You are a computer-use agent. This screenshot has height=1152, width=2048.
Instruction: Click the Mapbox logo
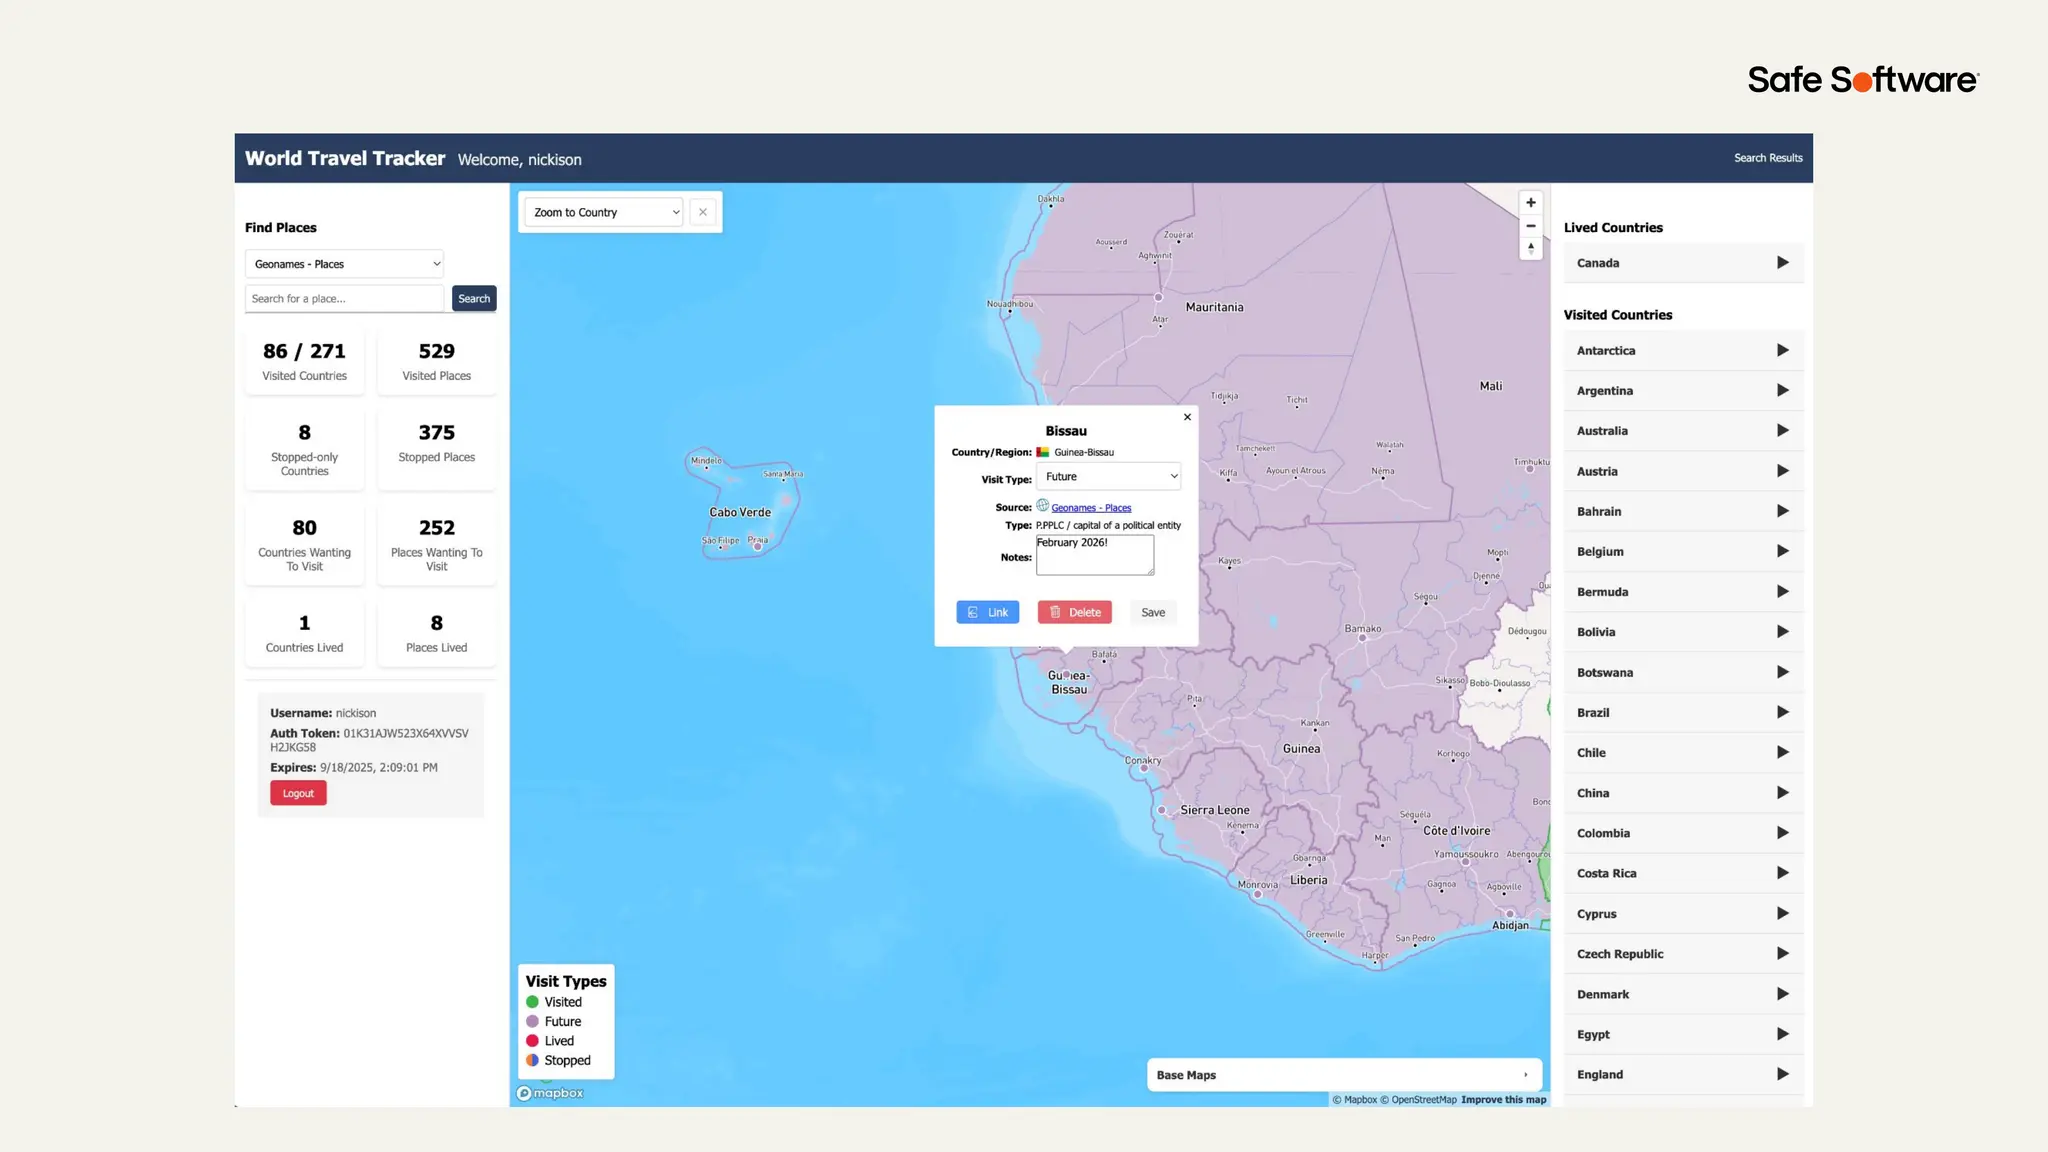550,1093
